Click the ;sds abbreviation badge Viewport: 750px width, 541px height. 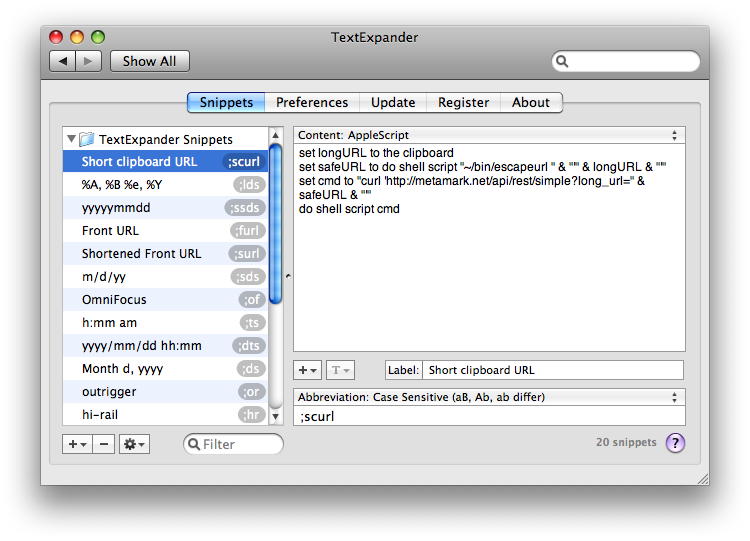click(248, 276)
